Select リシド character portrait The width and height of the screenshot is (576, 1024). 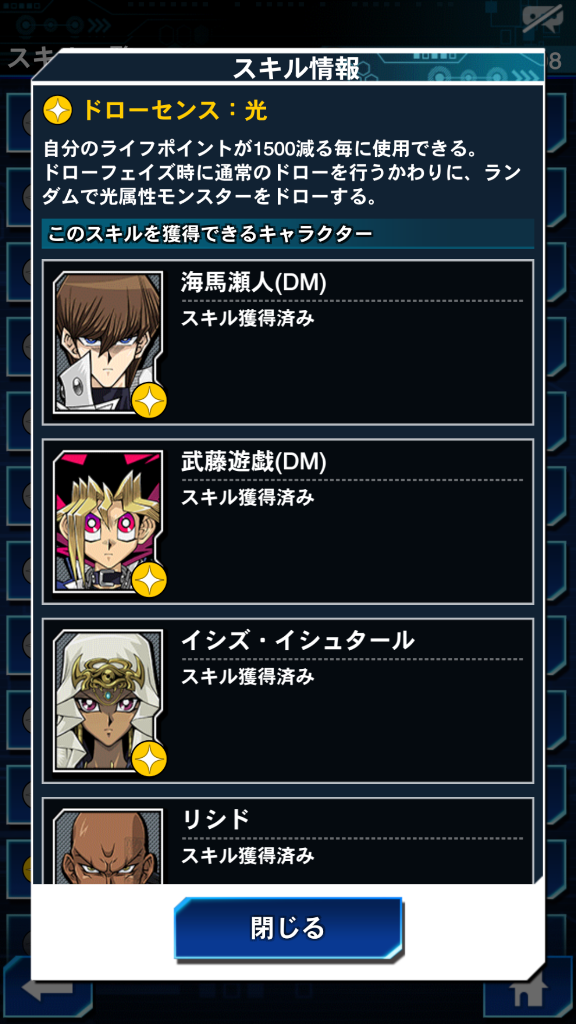[108, 846]
